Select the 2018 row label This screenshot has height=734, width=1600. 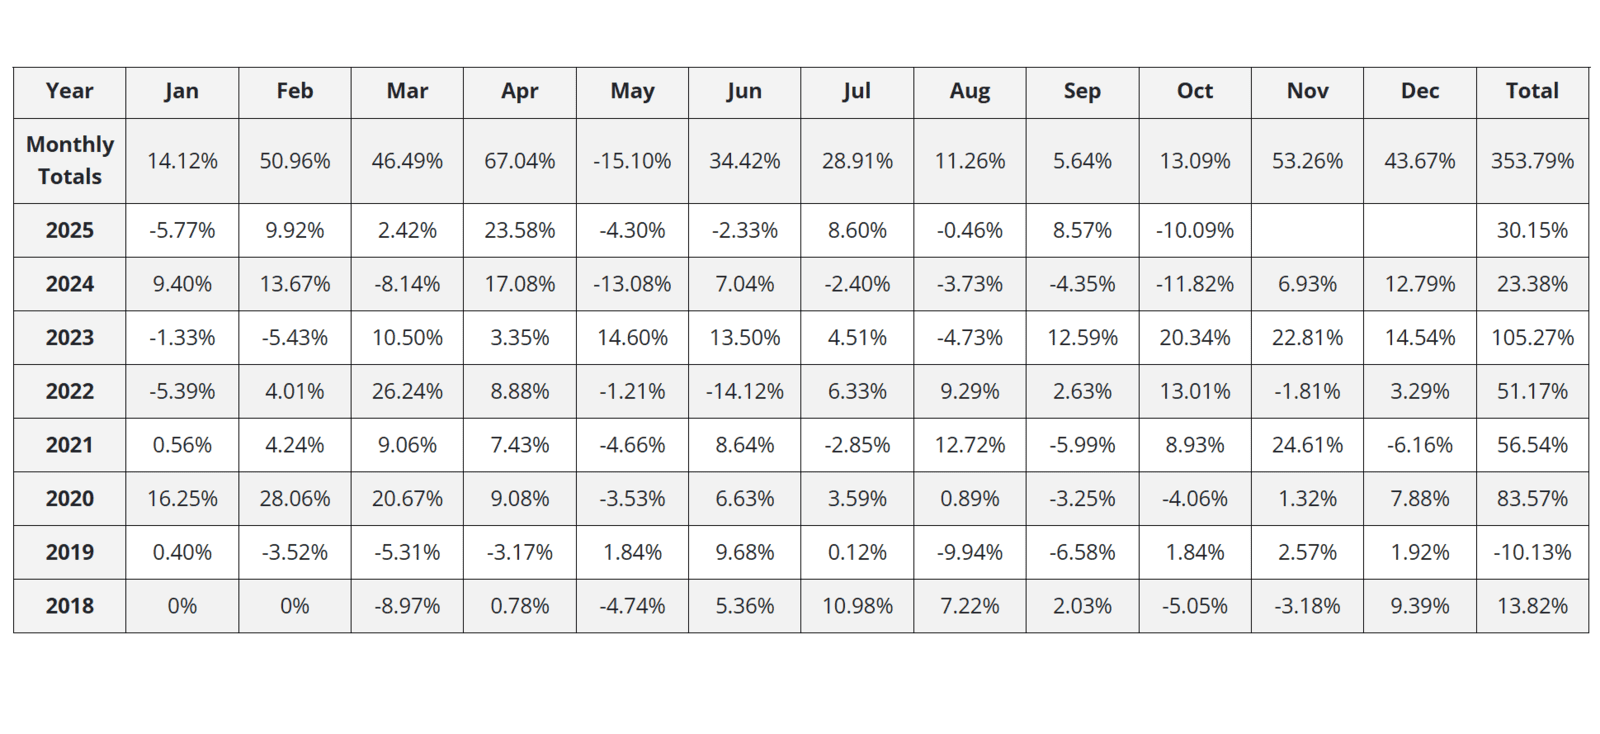click(x=69, y=606)
